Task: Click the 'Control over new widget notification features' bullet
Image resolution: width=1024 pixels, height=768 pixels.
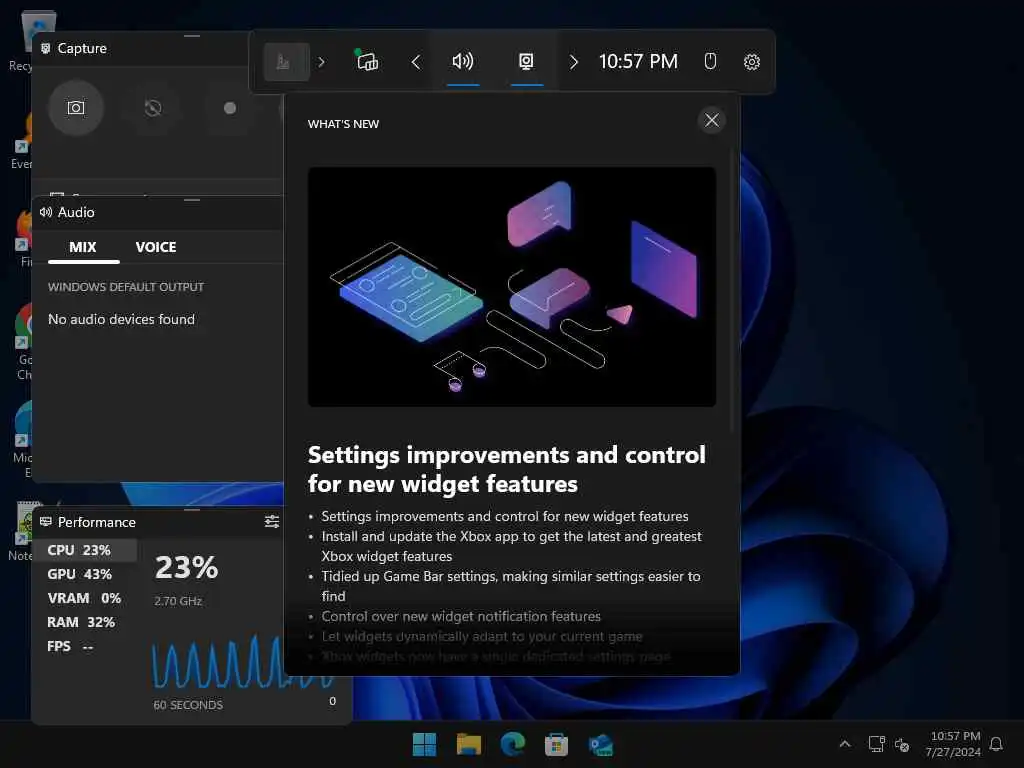Action: pos(461,616)
